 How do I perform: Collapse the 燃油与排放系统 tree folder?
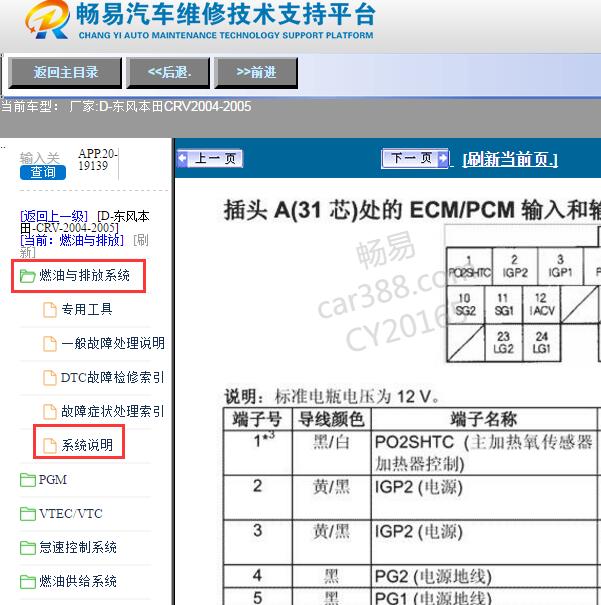tap(84, 275)
